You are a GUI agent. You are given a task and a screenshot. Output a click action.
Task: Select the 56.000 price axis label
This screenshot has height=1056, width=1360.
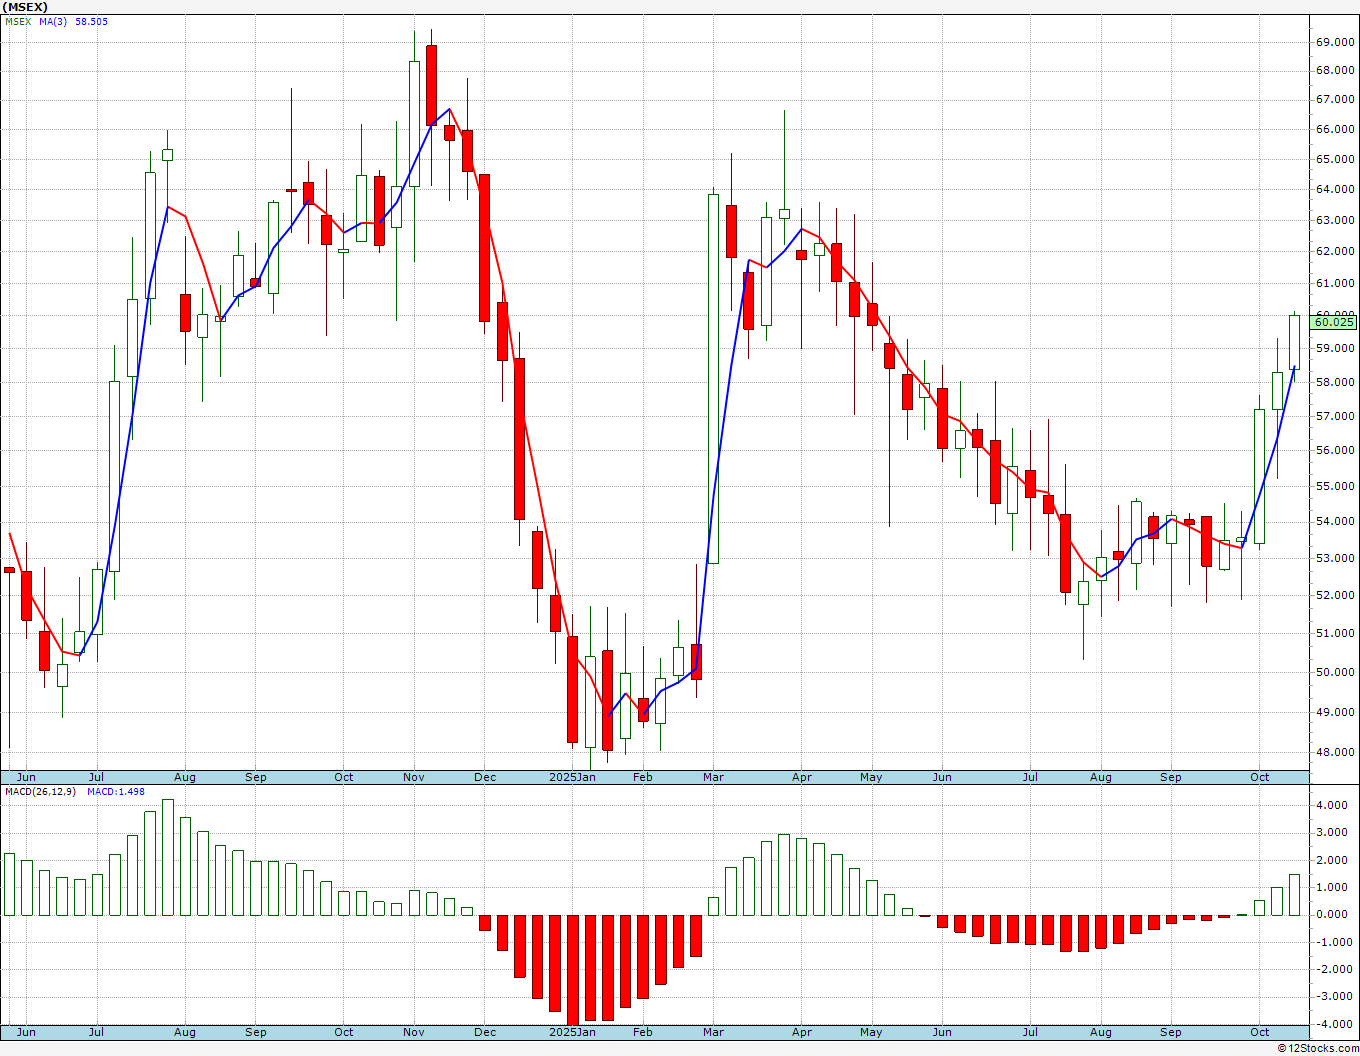pyautogui.click(x=1336, y=451)
